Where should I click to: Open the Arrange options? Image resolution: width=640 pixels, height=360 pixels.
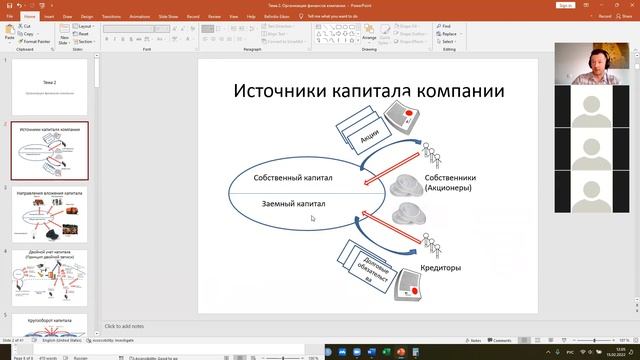pos(369,33)
